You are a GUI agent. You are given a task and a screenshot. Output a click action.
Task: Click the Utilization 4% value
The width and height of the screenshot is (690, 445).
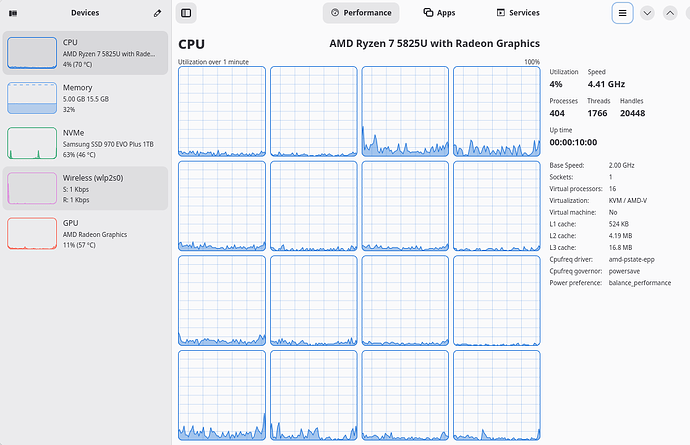[556, 84]
